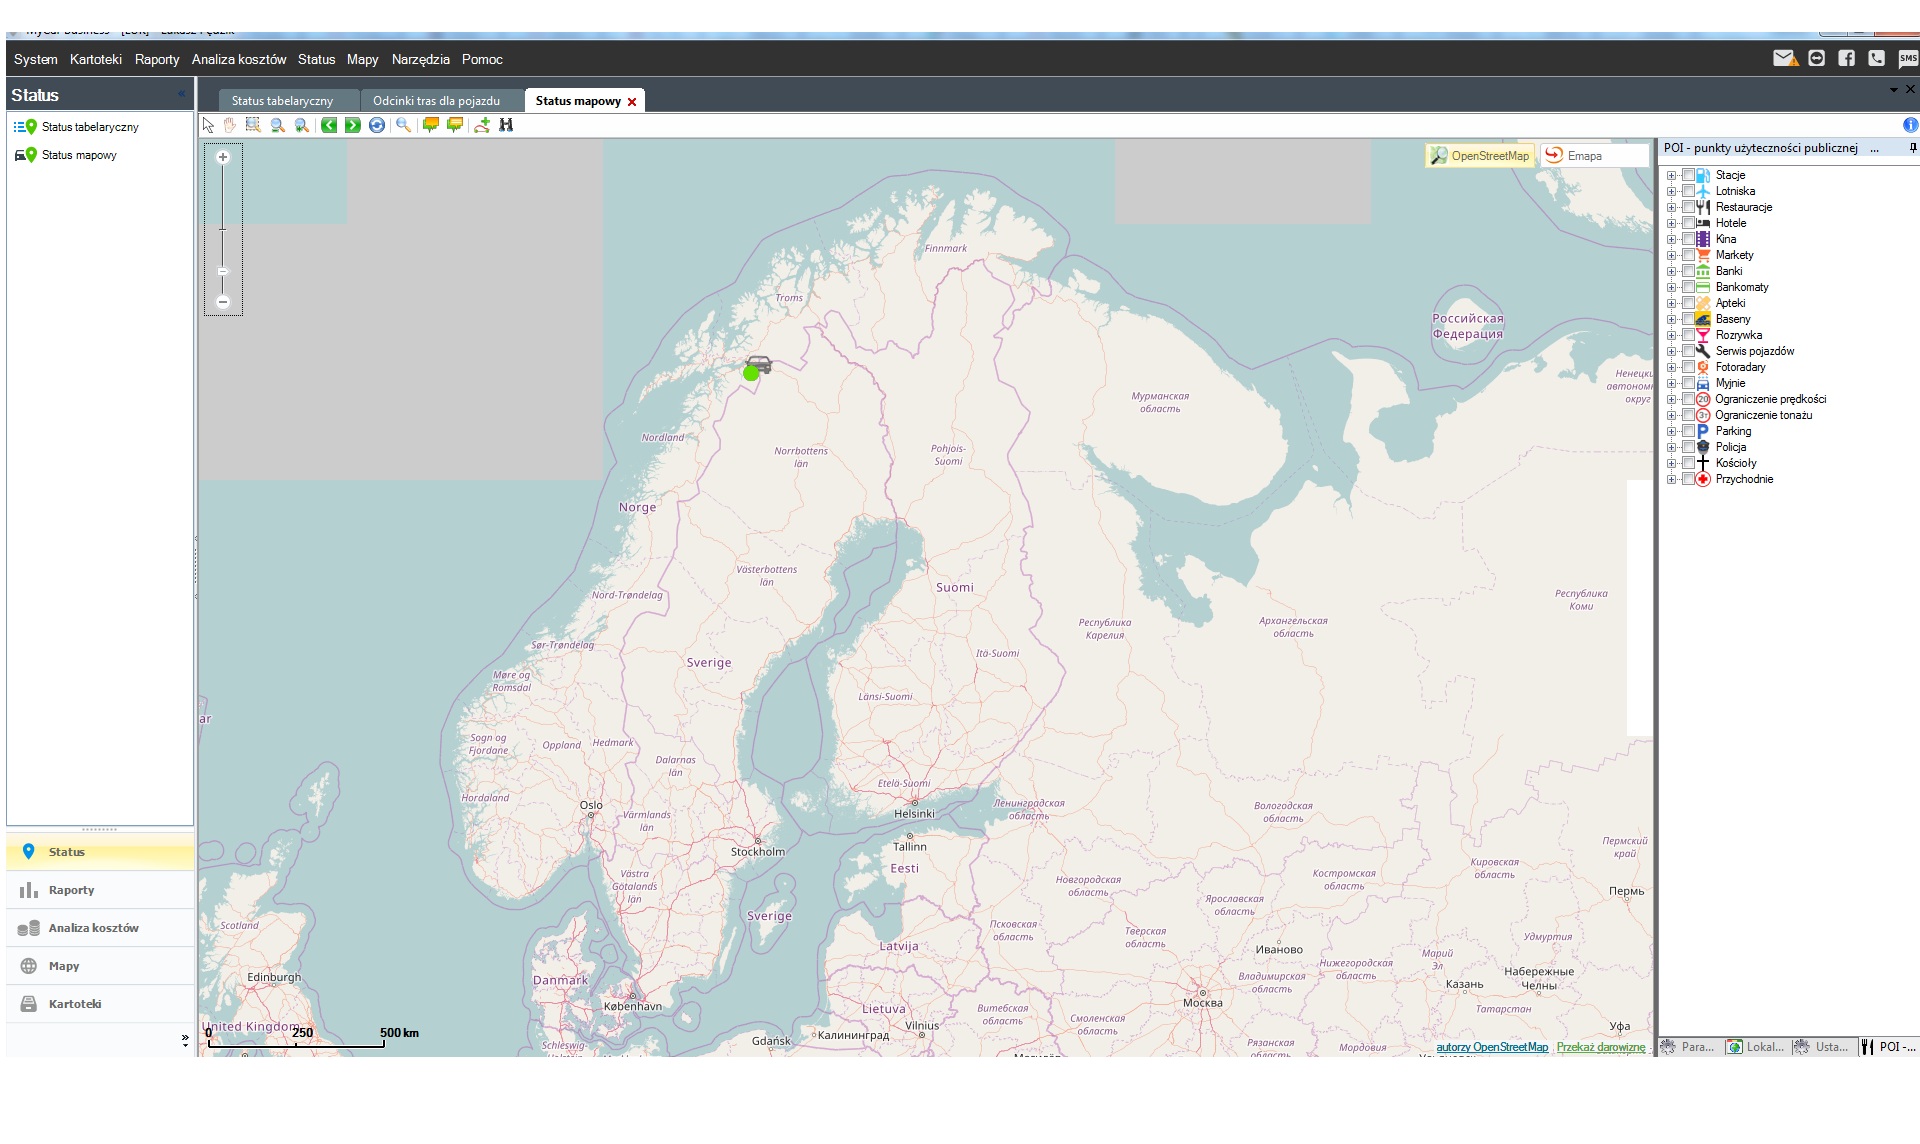Toggle the Parking POI checkbox
Image resolution: width=1920 pixels, height=1144 pixels.
point(1688,431)
